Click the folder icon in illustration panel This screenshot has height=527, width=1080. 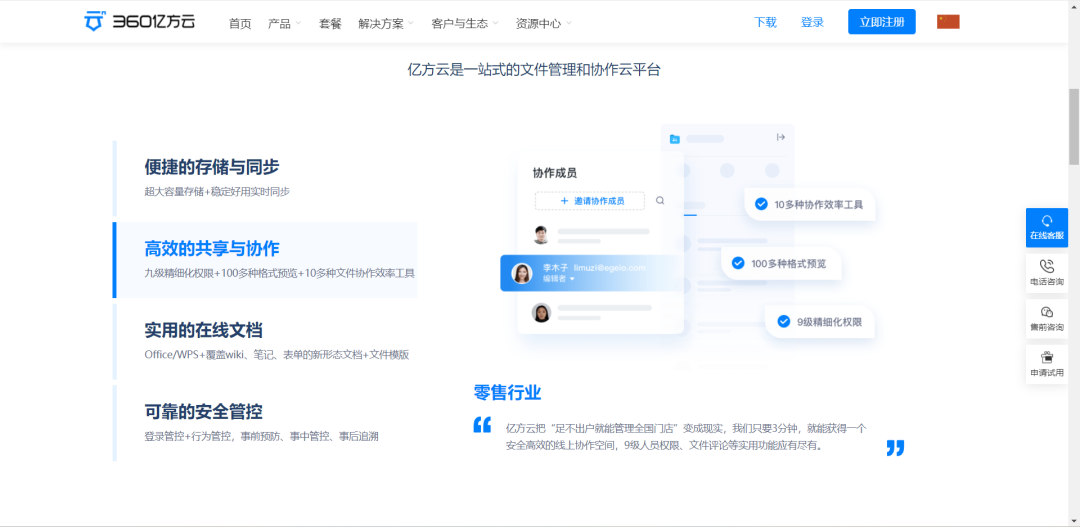click(674, 138)
